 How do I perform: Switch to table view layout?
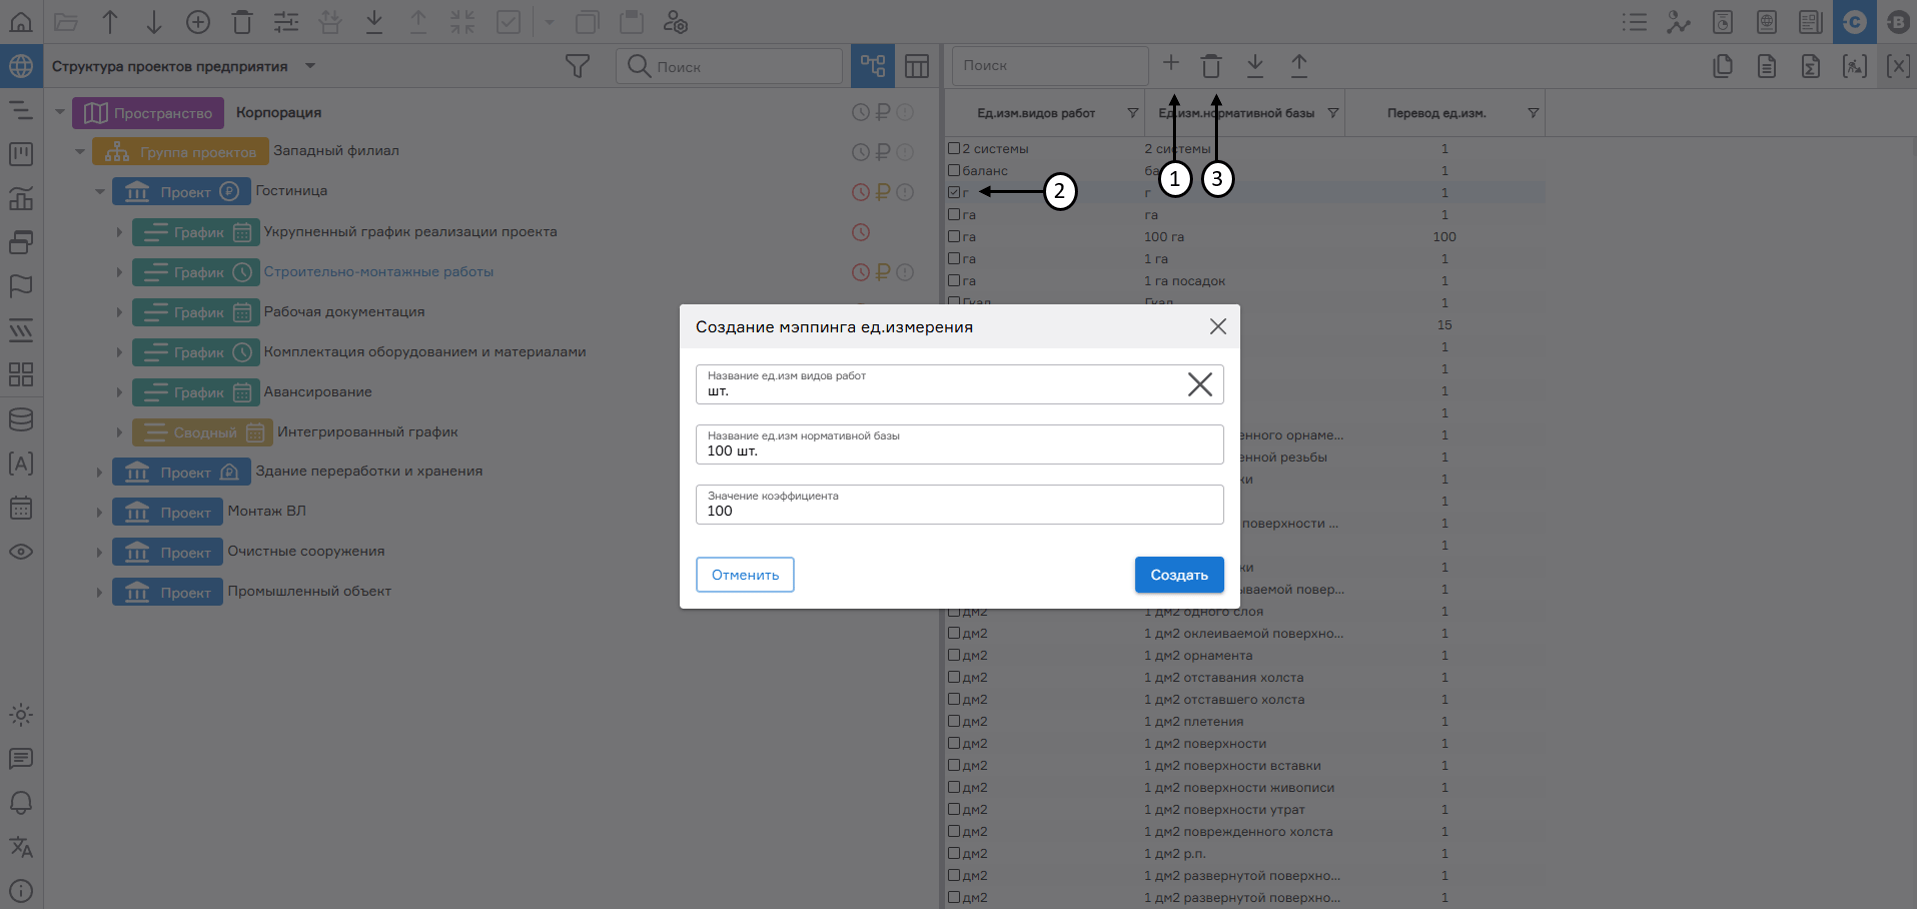pyautogui.click(x=917, y=66)
